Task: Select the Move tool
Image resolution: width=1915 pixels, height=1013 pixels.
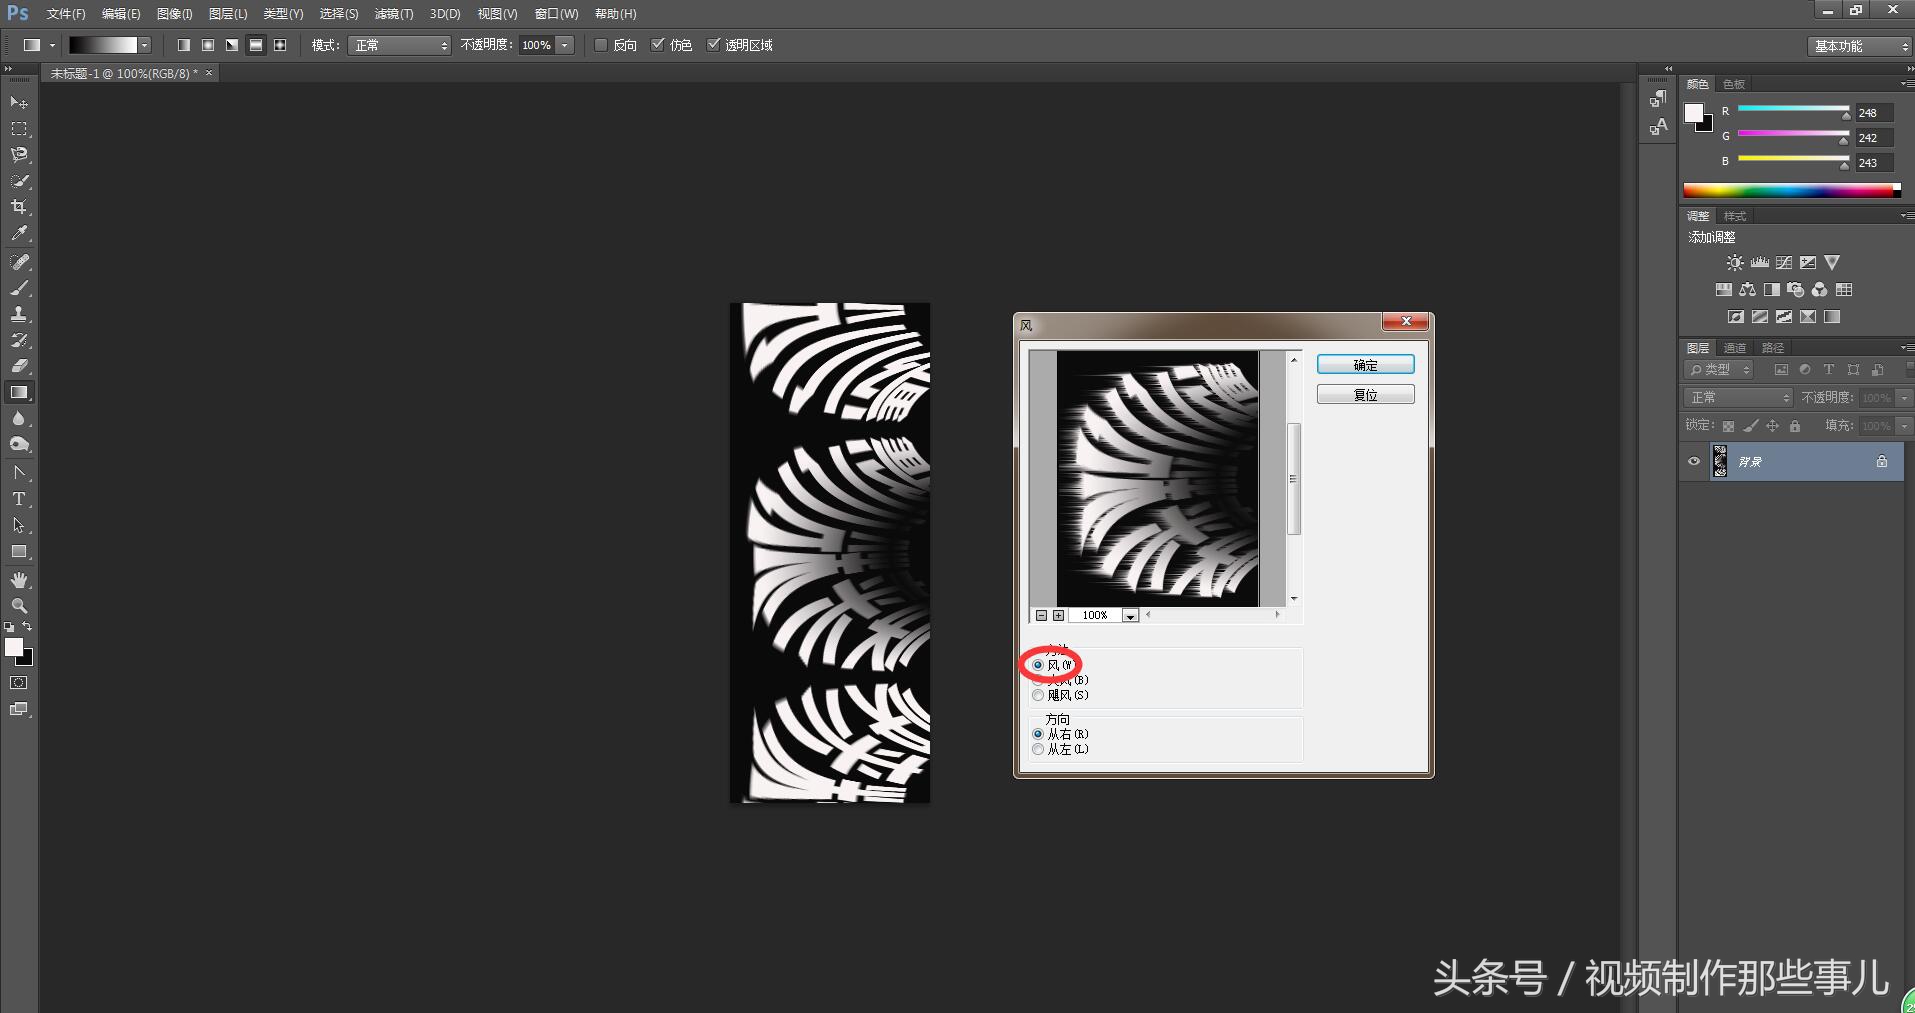Action: [x=19, y=103]
